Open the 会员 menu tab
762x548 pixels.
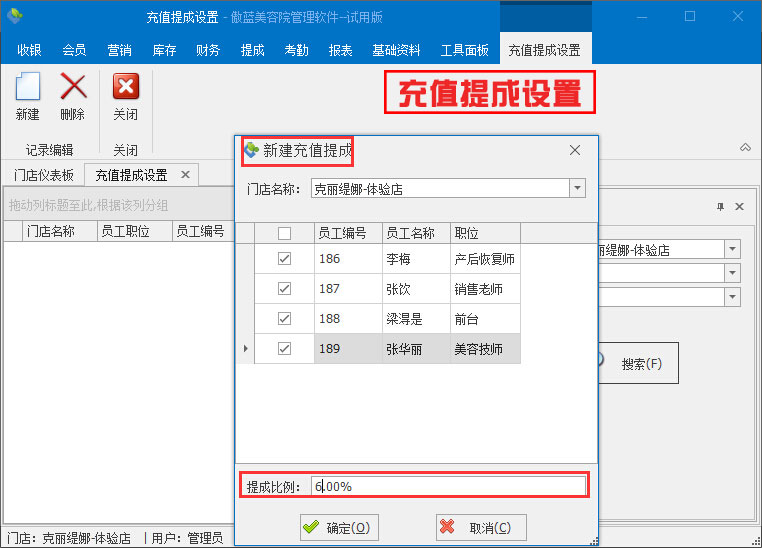point(74,50)
